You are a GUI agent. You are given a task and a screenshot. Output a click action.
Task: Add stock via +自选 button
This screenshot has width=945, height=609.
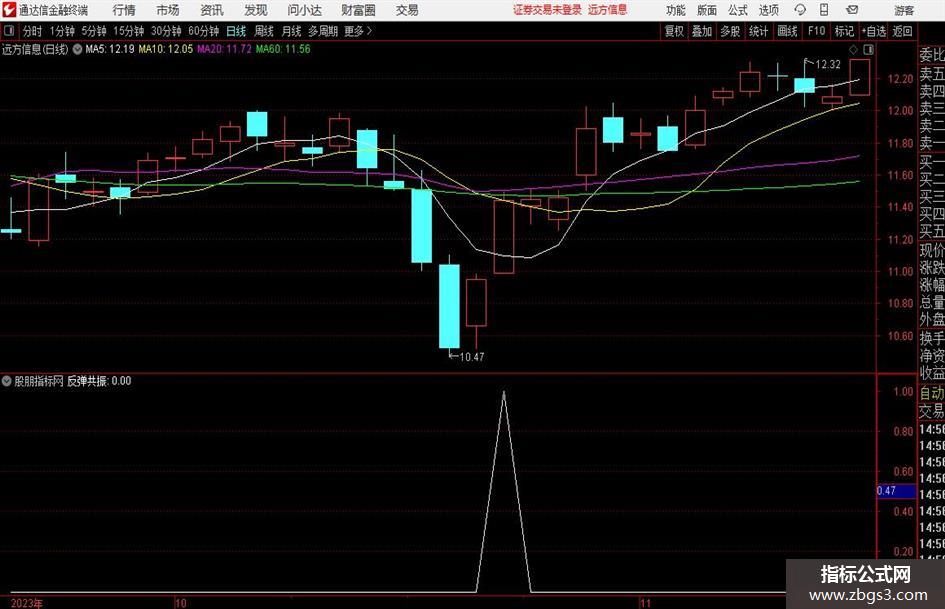[x=873, y=31]
